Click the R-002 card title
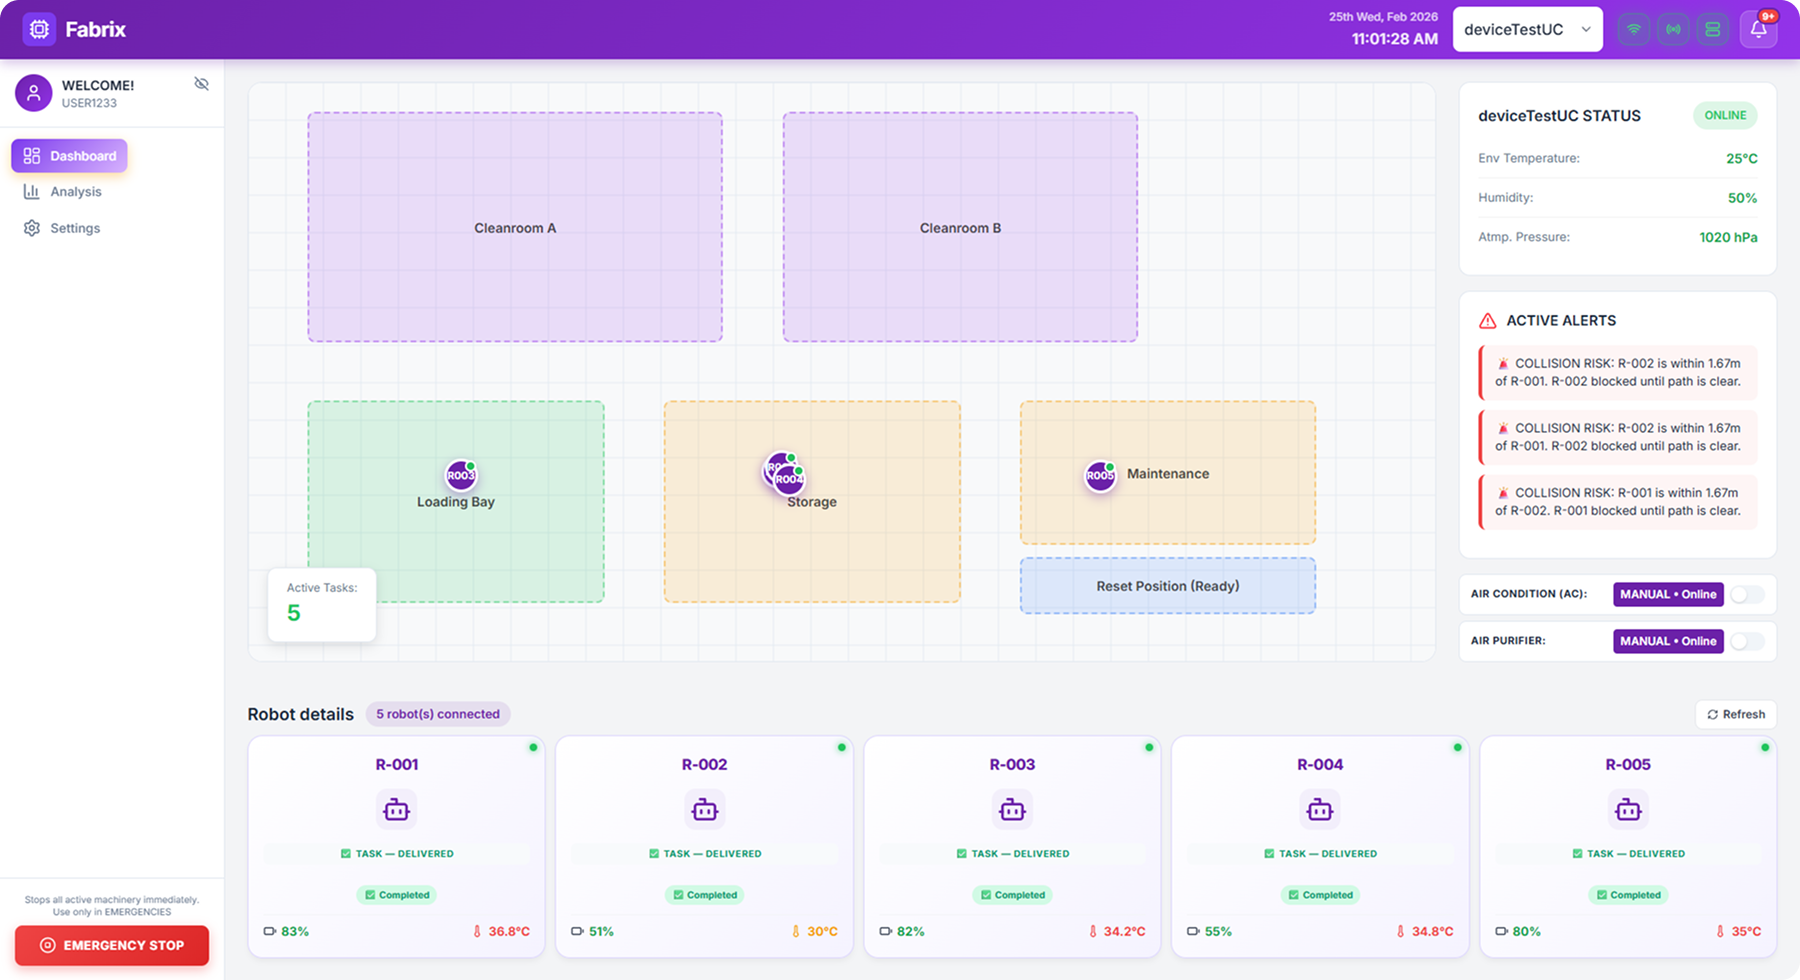Image resolution: width=1800 pixels, height=980 pixels. click(705, 764)
